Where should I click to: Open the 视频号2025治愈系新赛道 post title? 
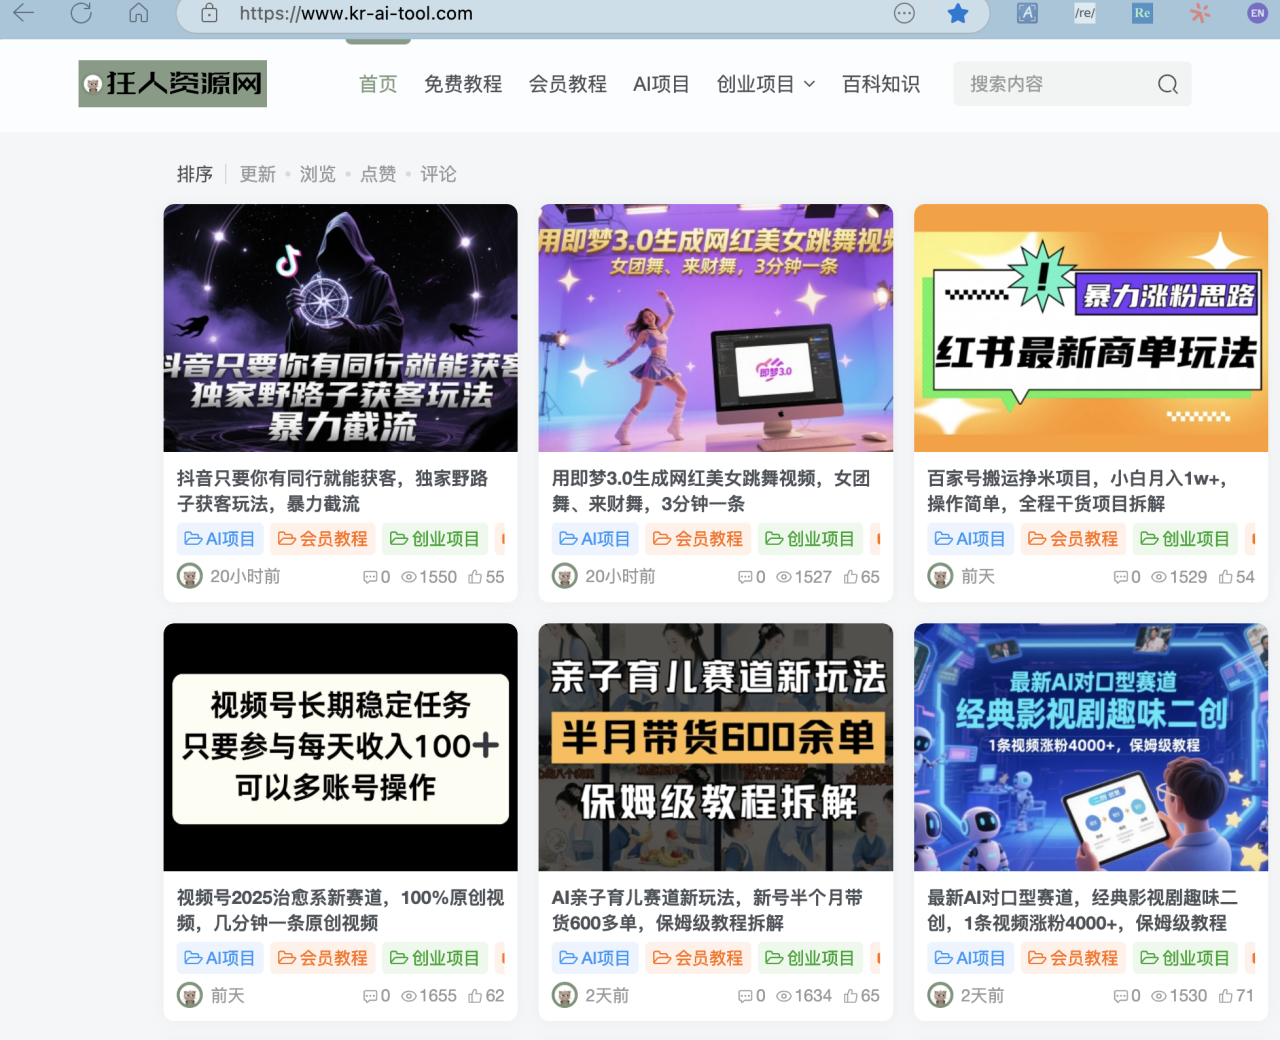340,910
